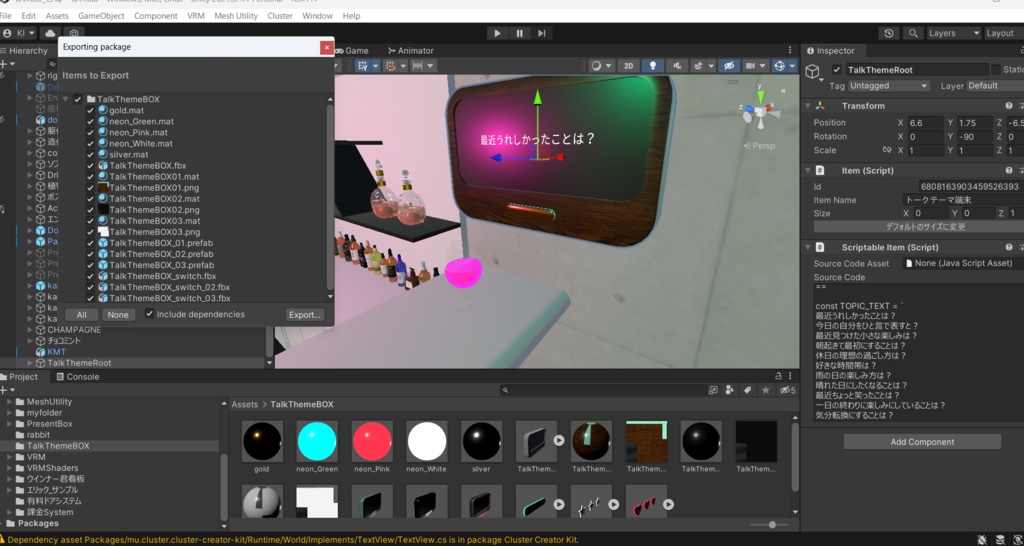The height and width of the screenshot is (546, 1024).
Task: Toggle hidden objects visibility eye icon
Action: click(x=729, y=66)
